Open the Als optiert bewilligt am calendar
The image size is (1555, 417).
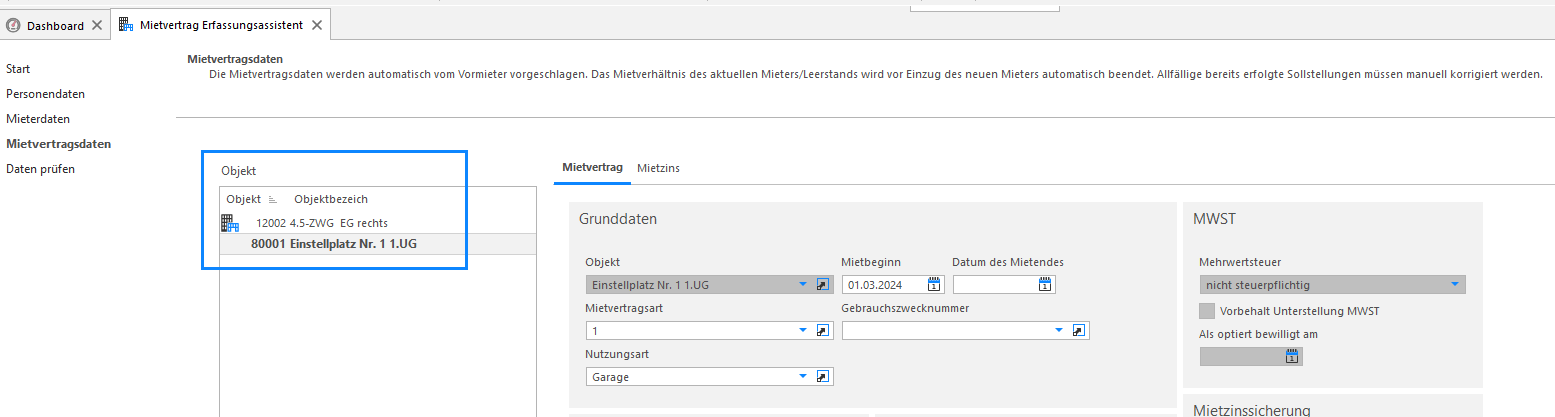point(1292,356)
